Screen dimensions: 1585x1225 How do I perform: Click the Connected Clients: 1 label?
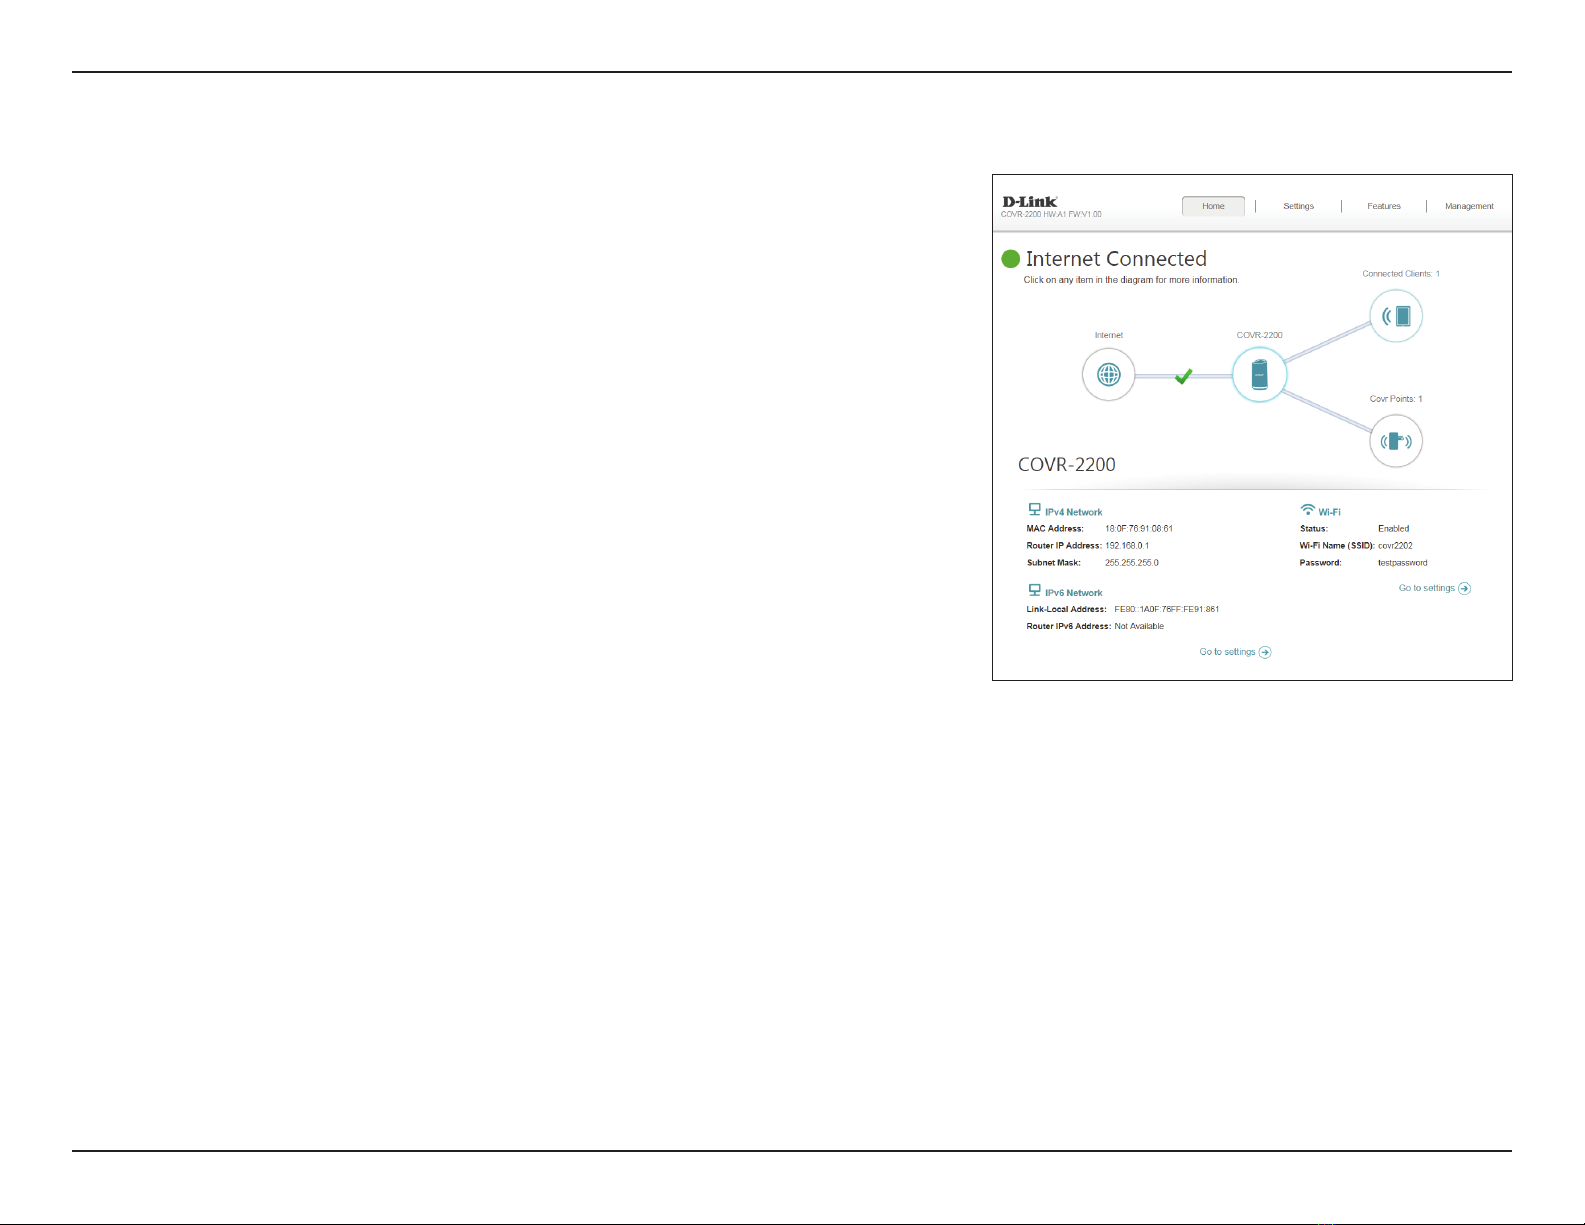[1401, 274]
